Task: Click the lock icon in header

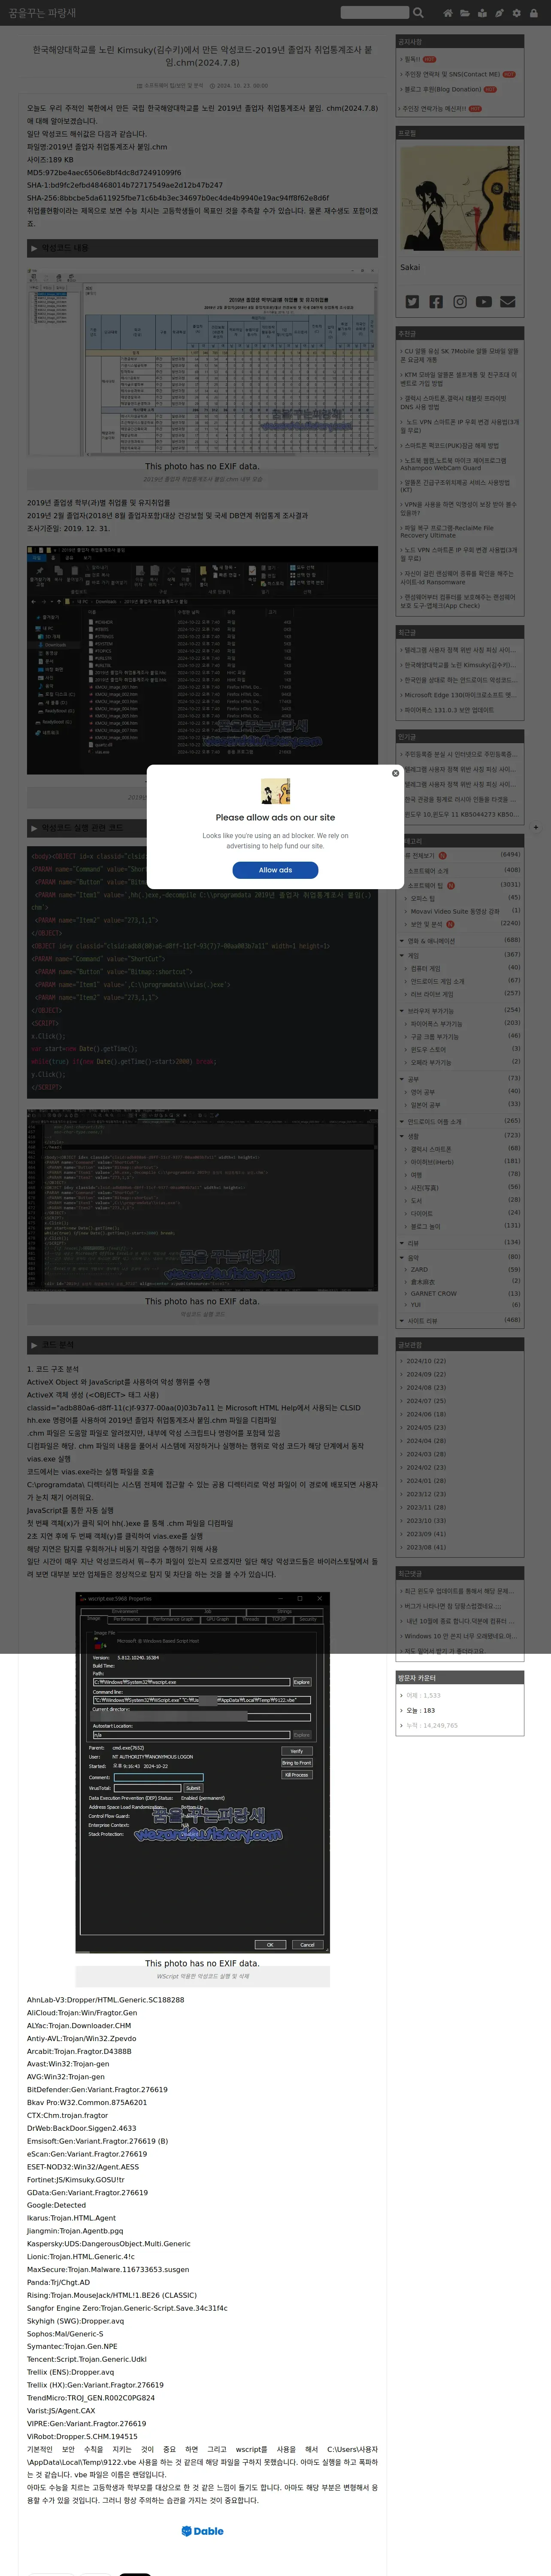Action: 534,13
